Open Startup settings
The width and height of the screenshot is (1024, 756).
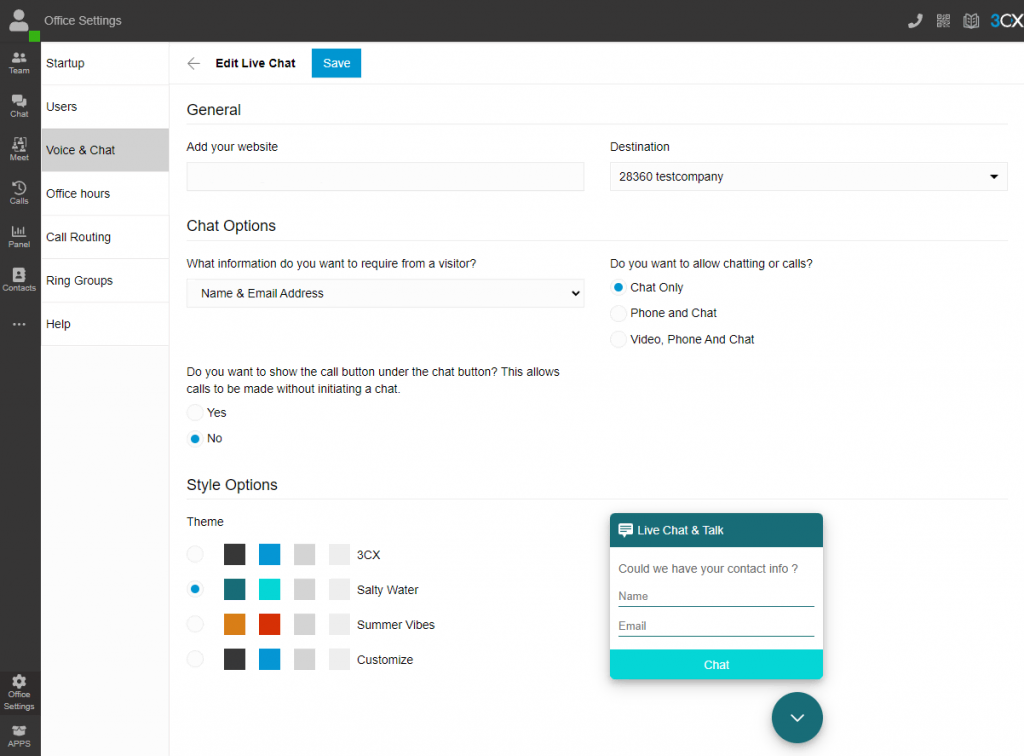click(x=104, y=63)
